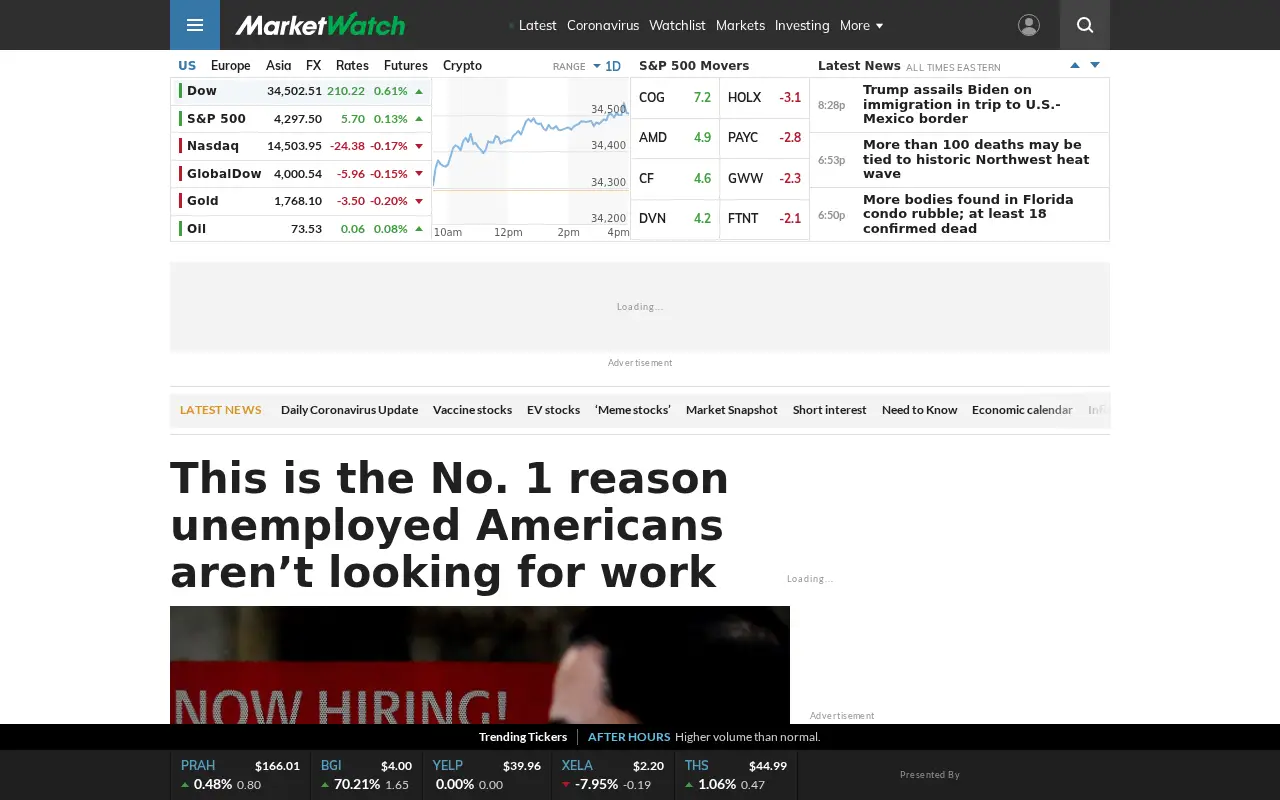Image resolution: width=1280 pixels, height=800 pixels.
Task: Open the XELA trending ticker
Action: coord(612,775)
